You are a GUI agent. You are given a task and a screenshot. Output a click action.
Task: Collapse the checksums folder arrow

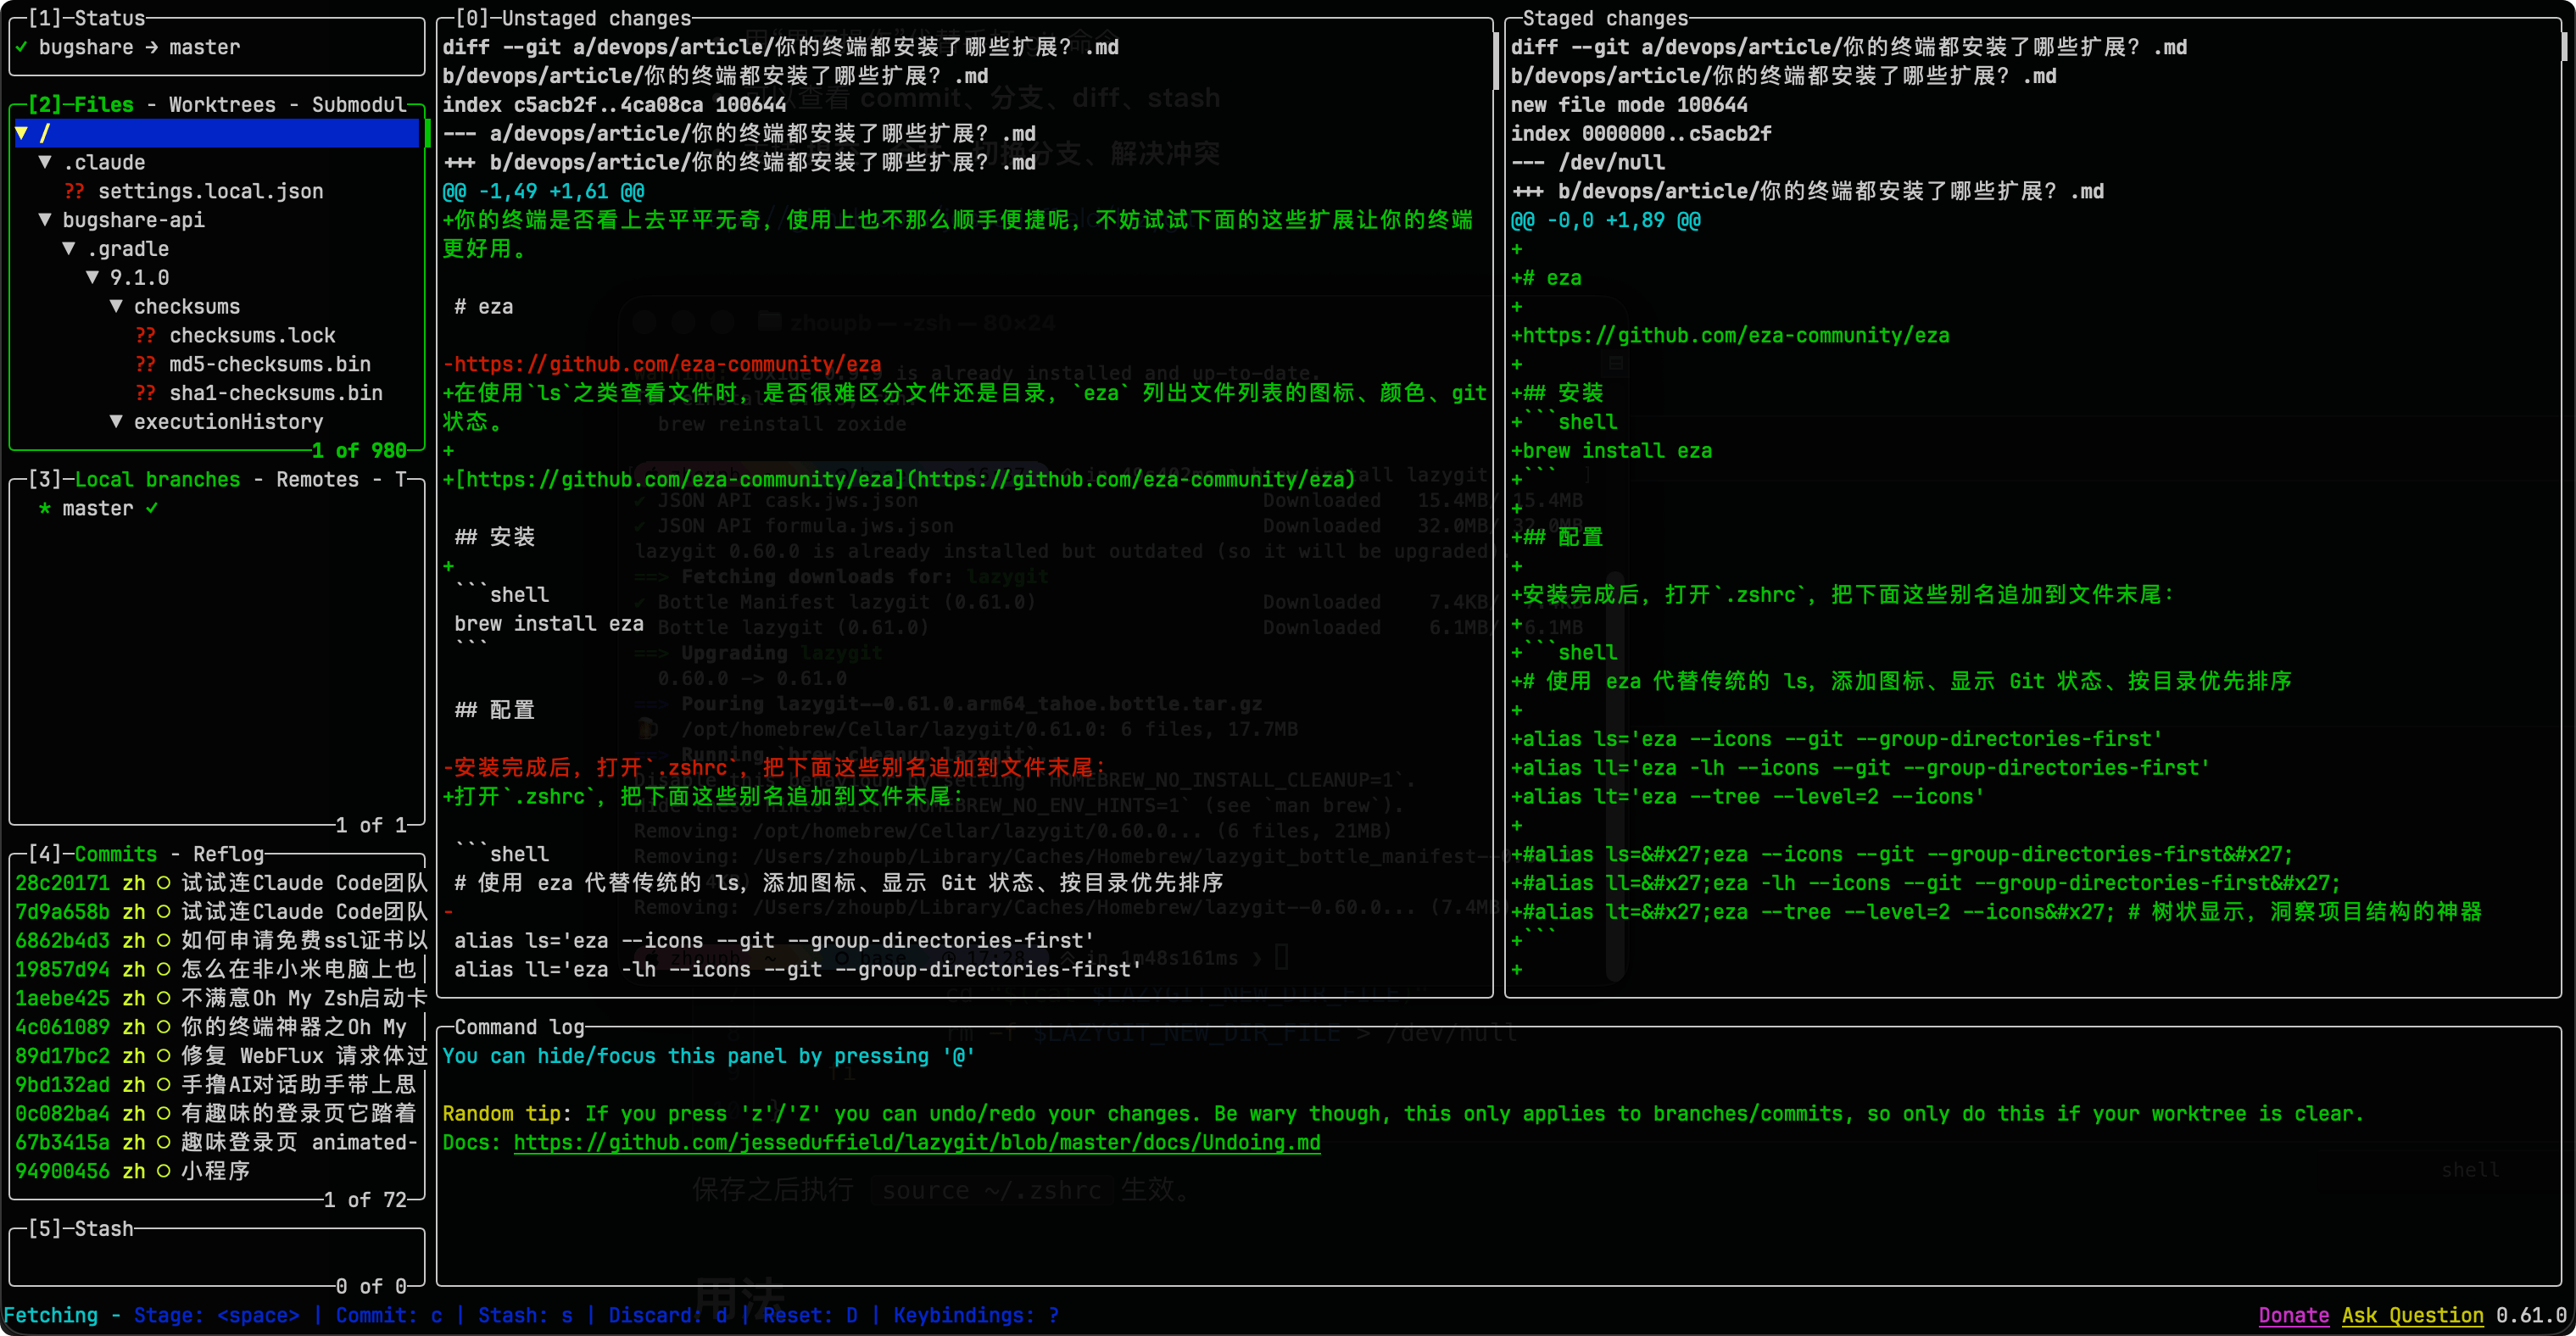point(117,306)
